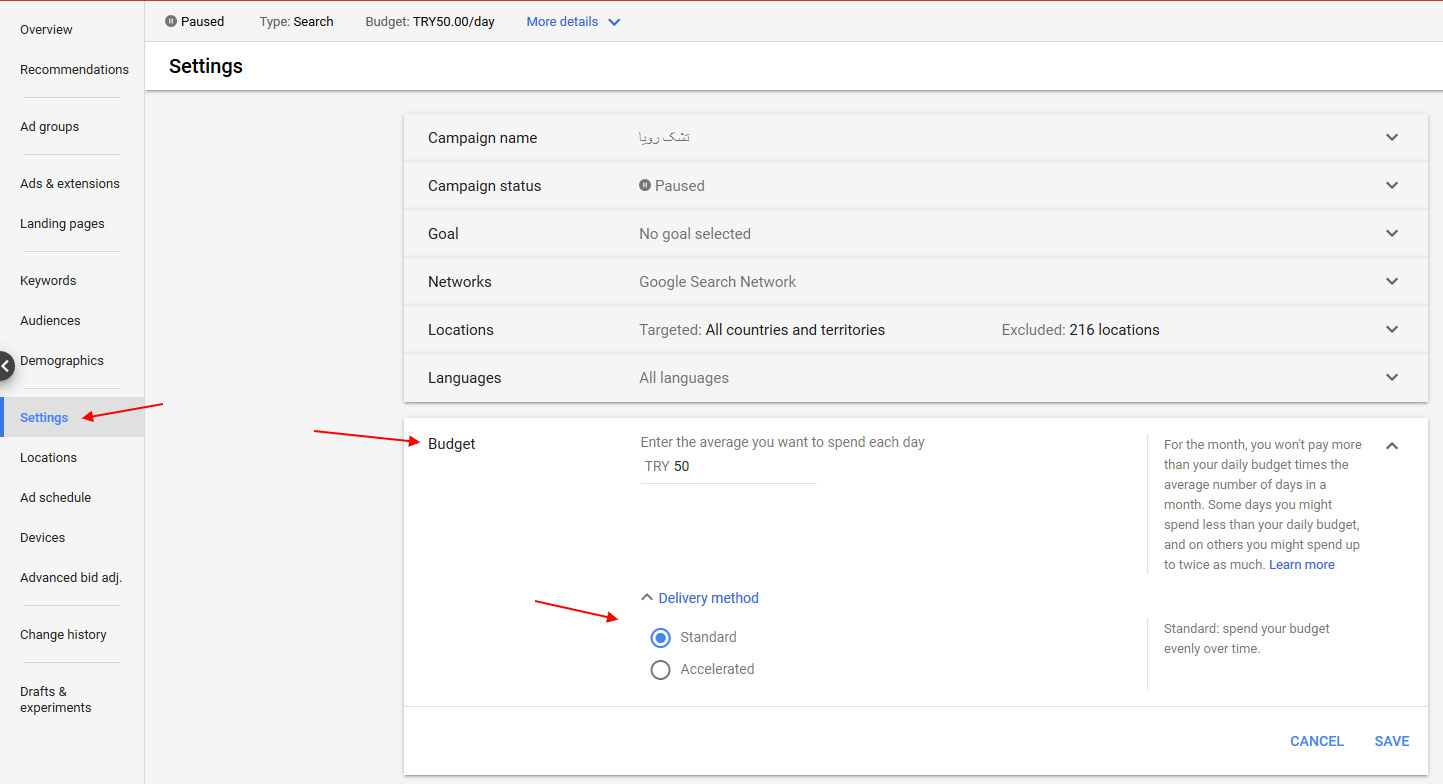
Task: Click the pause icon beside Campaign status value
Action: click(x=645, y=185)
